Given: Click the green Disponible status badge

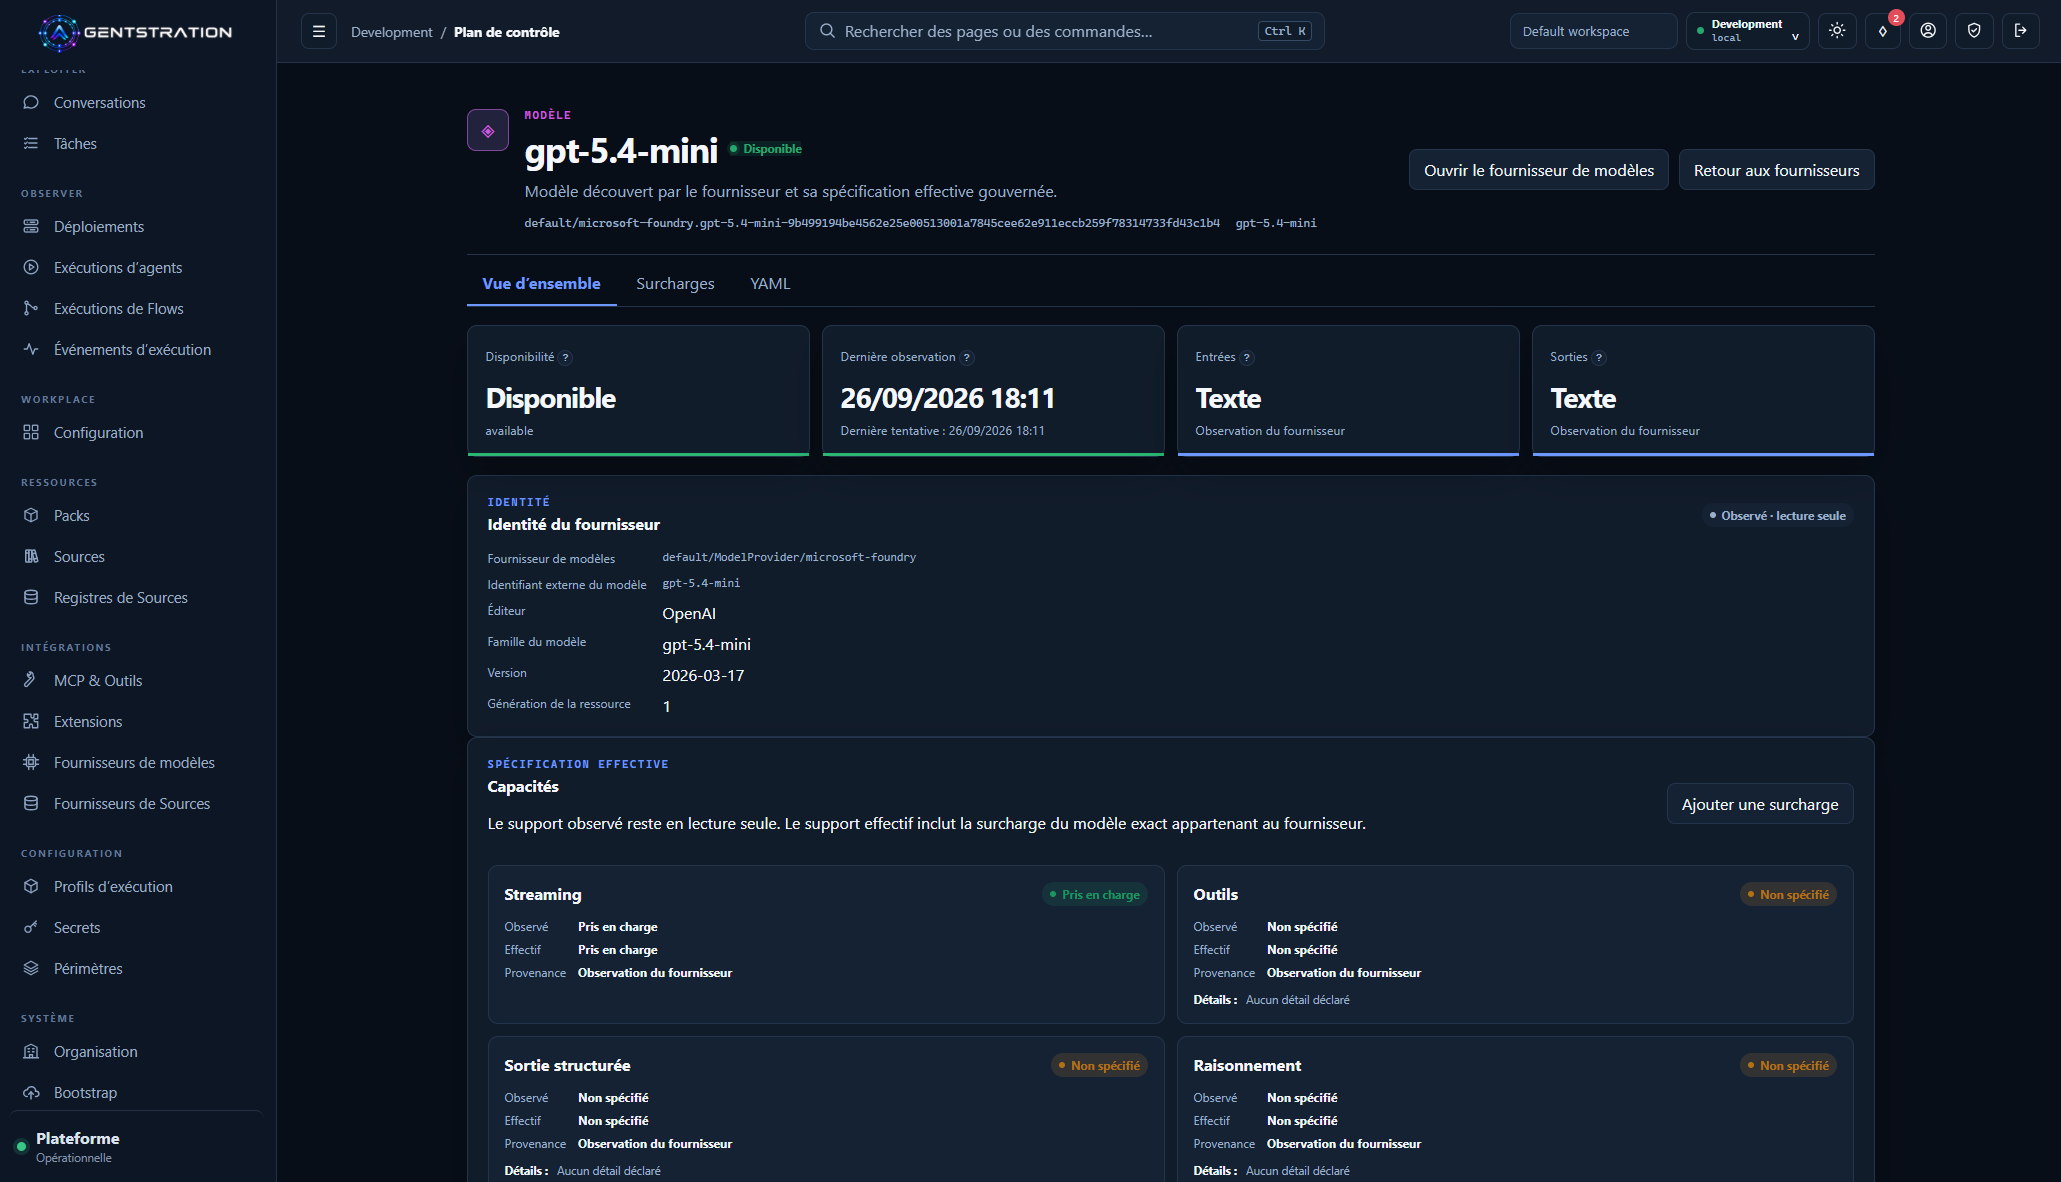Looking at the screenshot, I should [766, 149].
